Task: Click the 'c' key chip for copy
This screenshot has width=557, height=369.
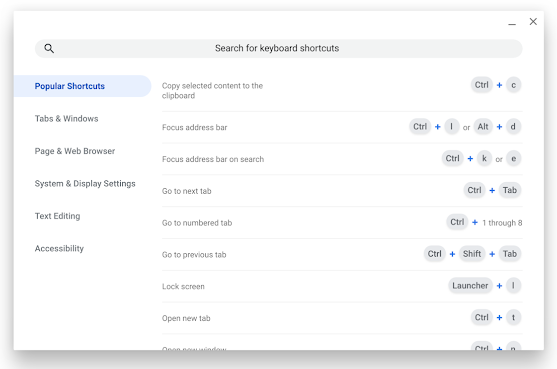Action: click(x=513, y=85)
